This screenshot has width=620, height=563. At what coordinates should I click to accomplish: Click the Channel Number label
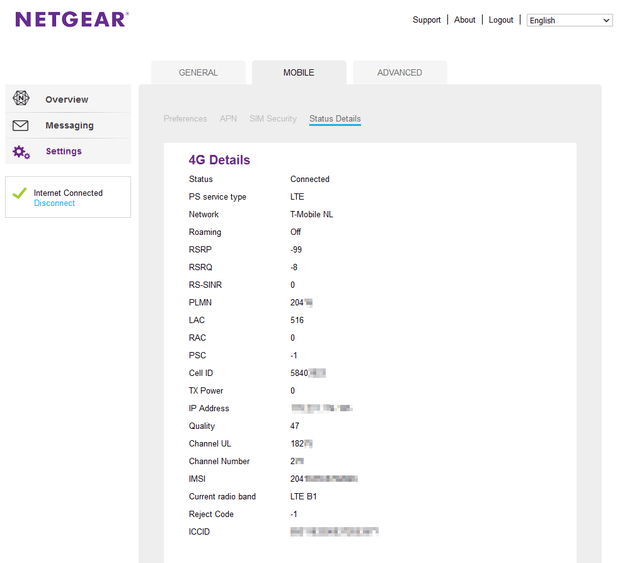[x=219, y=461]
